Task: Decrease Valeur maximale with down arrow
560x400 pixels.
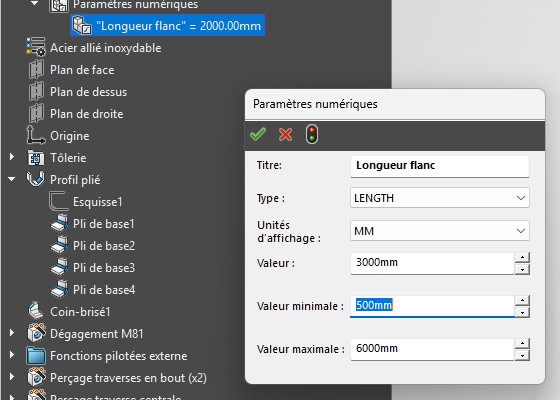Action: [522, 355]
